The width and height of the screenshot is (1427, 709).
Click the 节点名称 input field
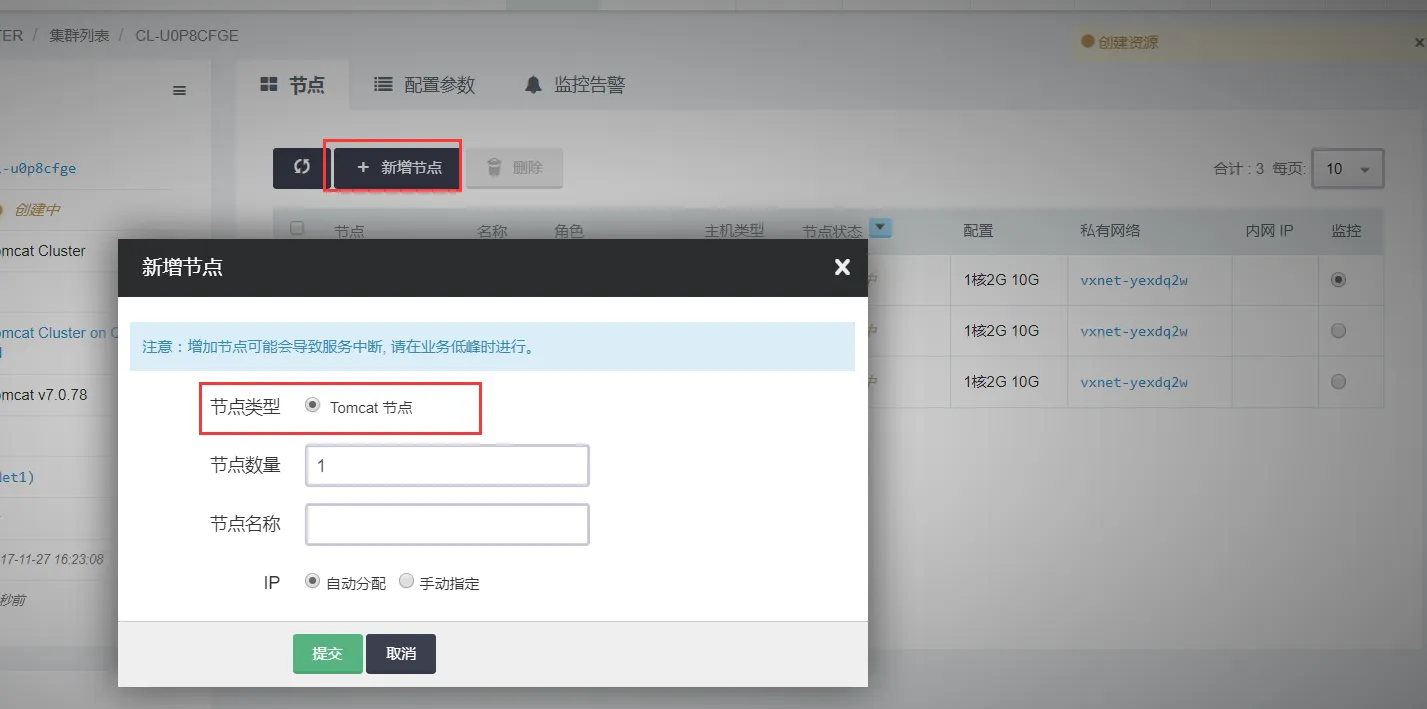pyautogui.click(x=447, y=525)
